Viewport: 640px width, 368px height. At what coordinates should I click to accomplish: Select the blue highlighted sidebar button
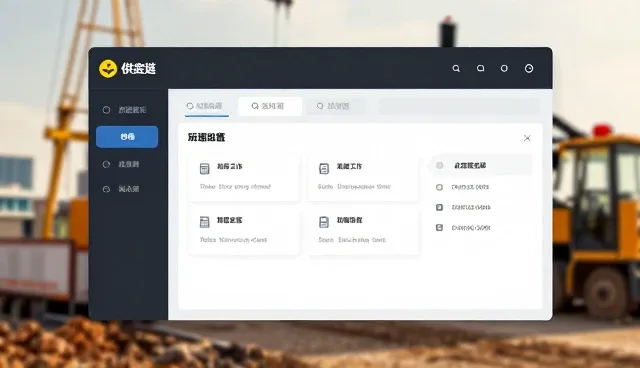point(127,137)
